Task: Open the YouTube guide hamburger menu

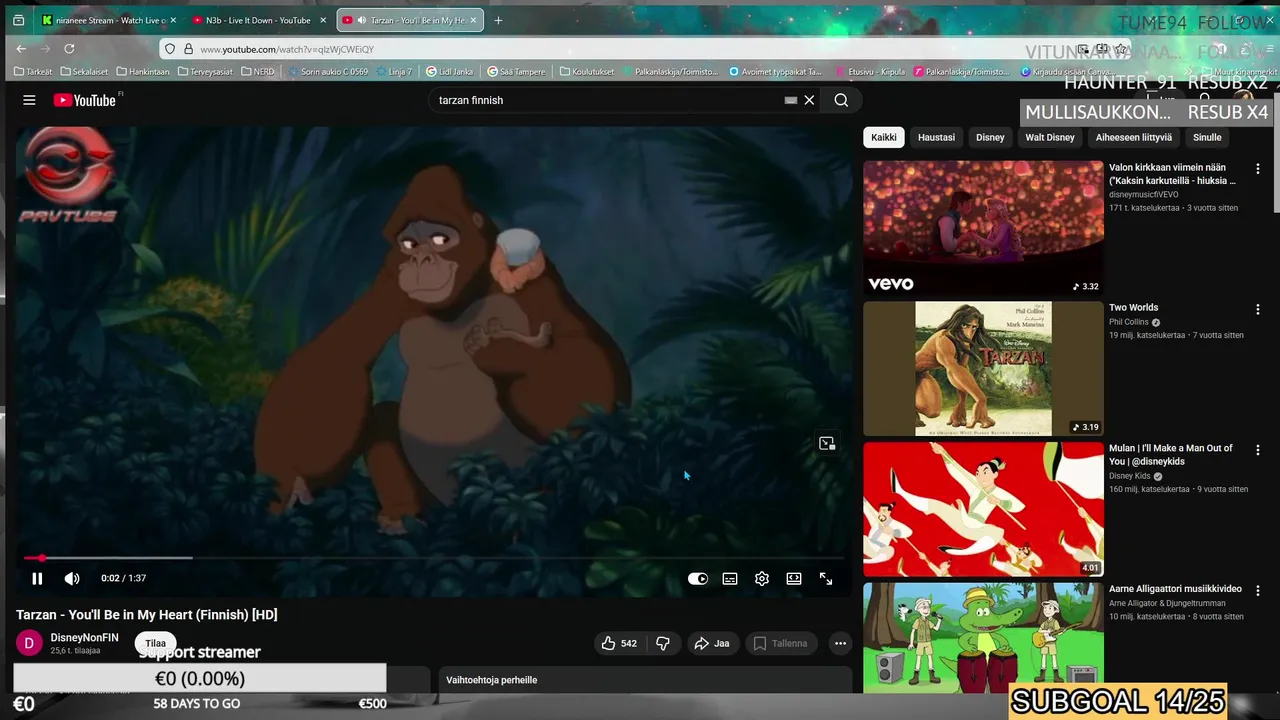Action: 29,100
